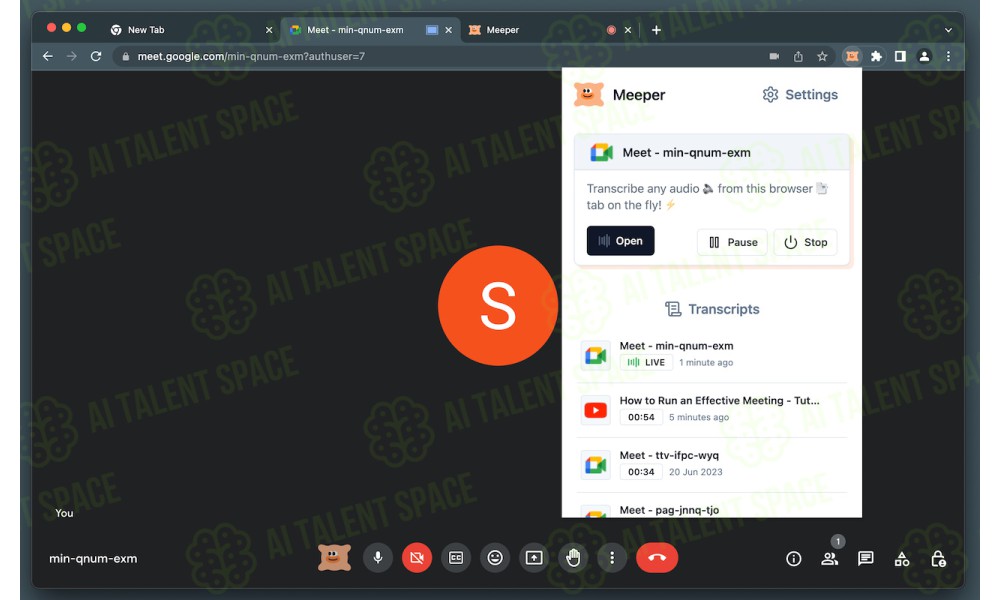Open more options in Meet controls
The height and width of the screenshot is (600, 1000).
pyautogui.click(x=612, y=558)
